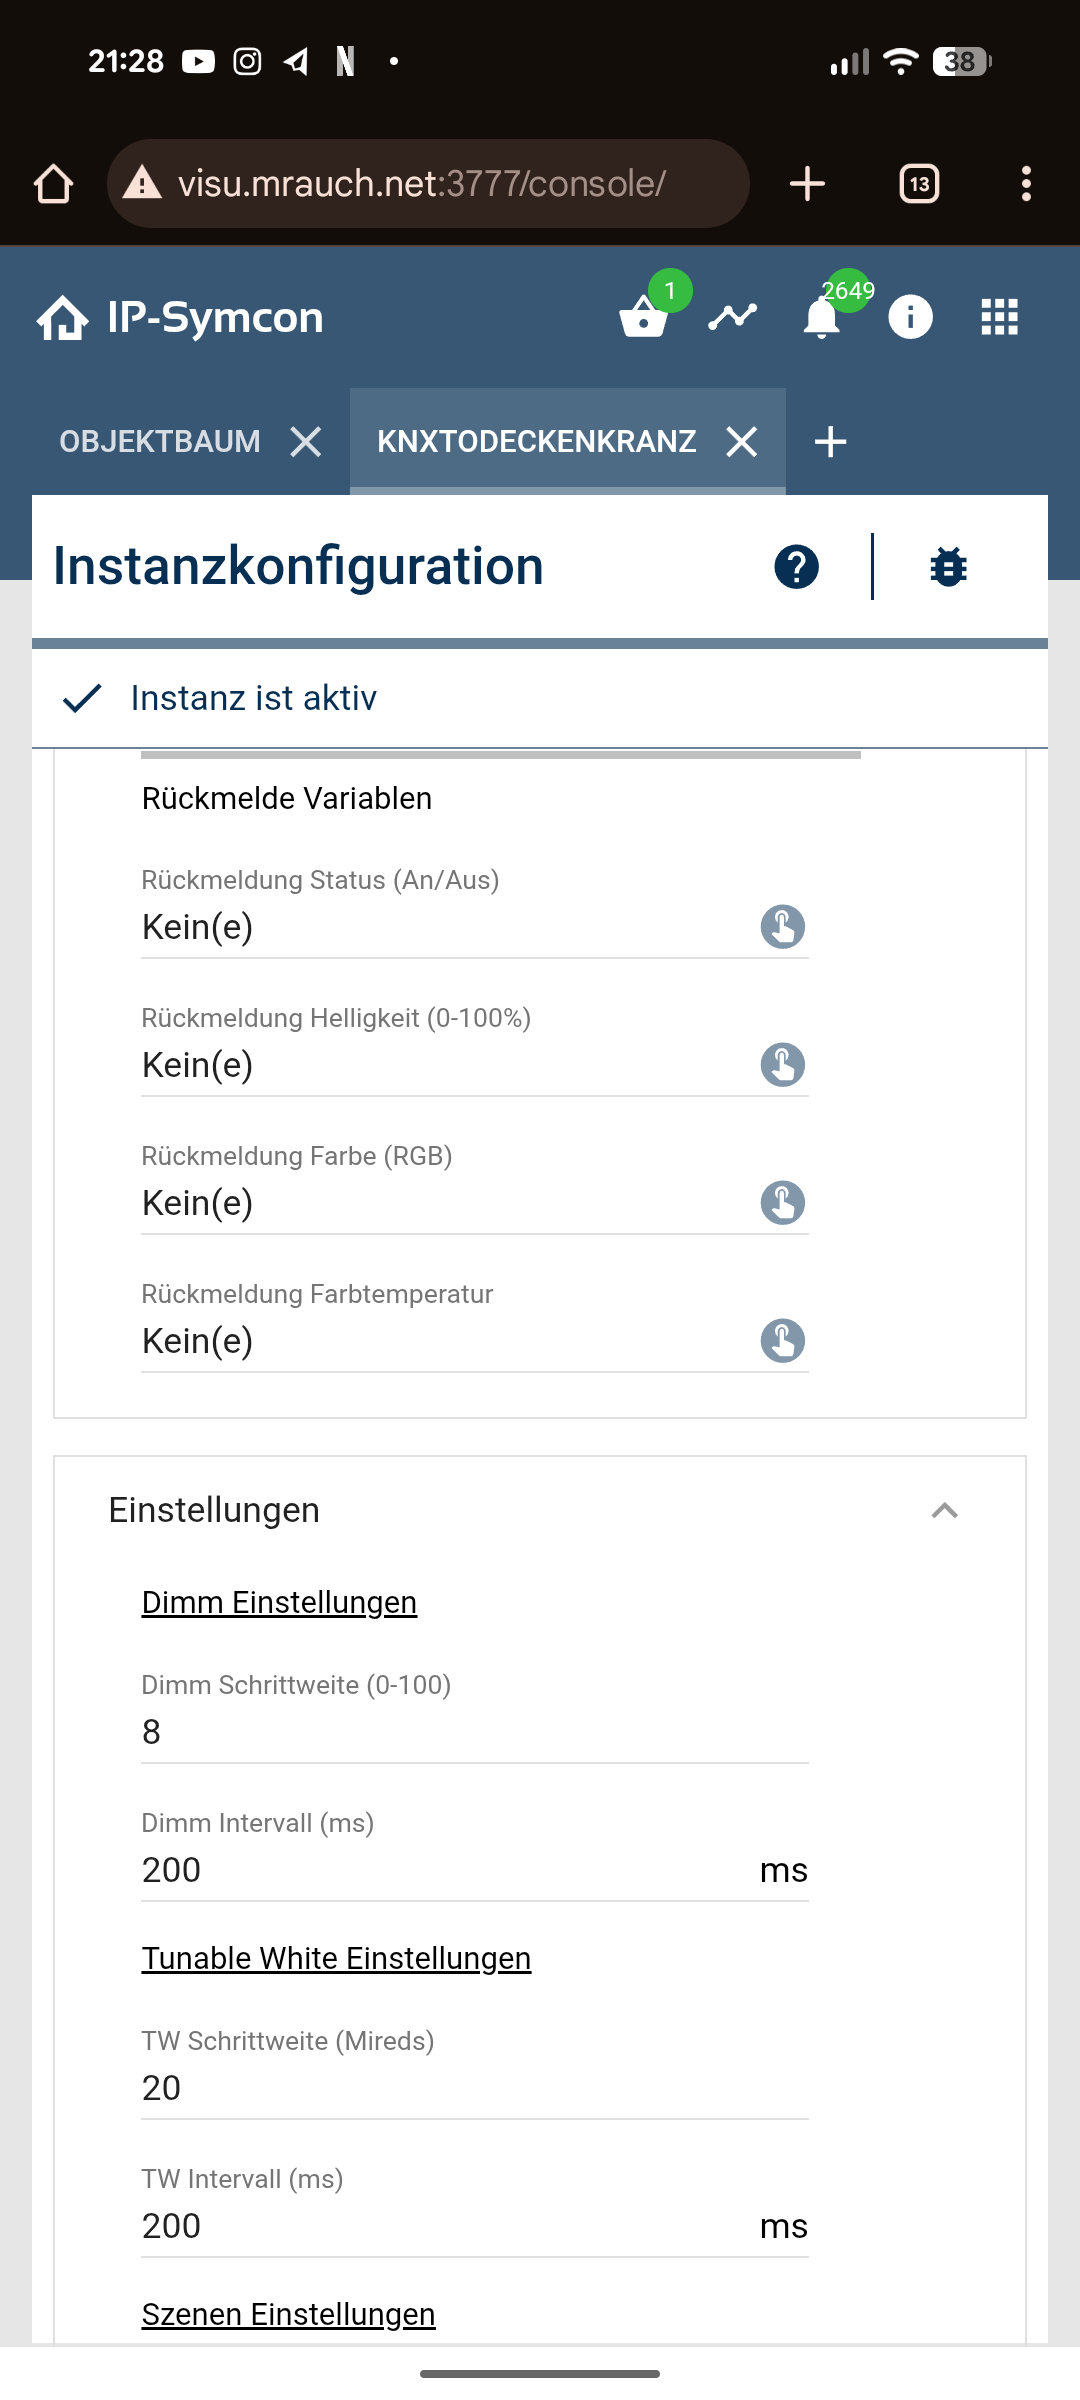
Task: Select variable for Rückmeldung Farbtemperatur
Action: [x=782, y=1340]
